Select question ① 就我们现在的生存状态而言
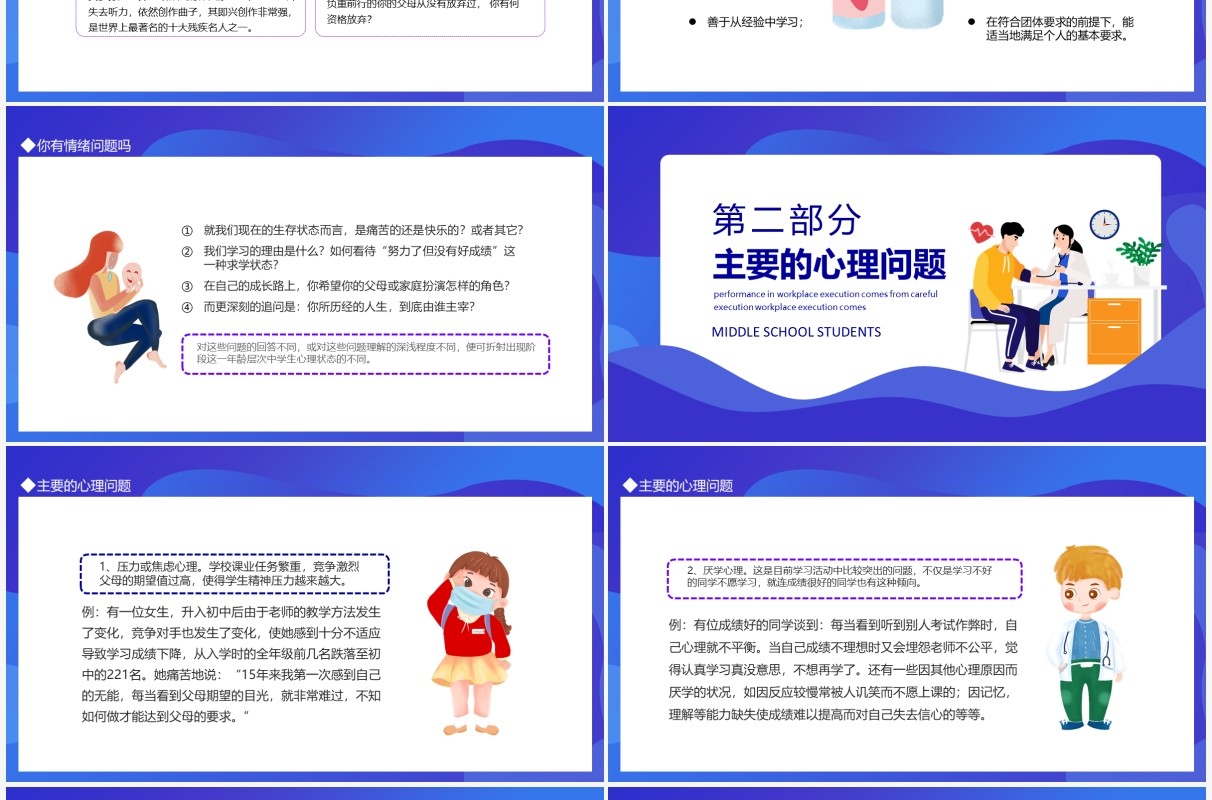This screenshot has width=1212, height=800. pyautogui.click(x=352, y=230)
